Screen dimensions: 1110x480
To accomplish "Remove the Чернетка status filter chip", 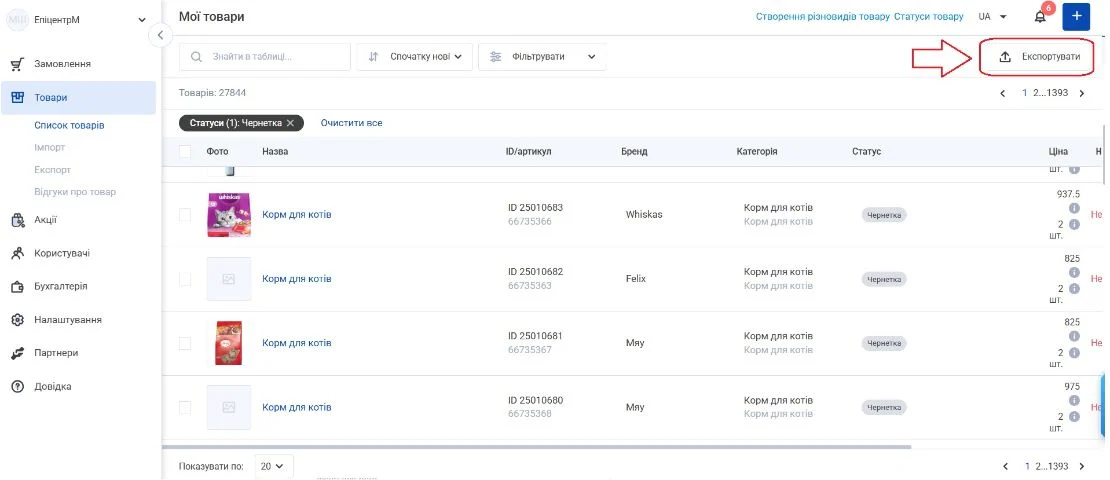I will coord(290,123).
